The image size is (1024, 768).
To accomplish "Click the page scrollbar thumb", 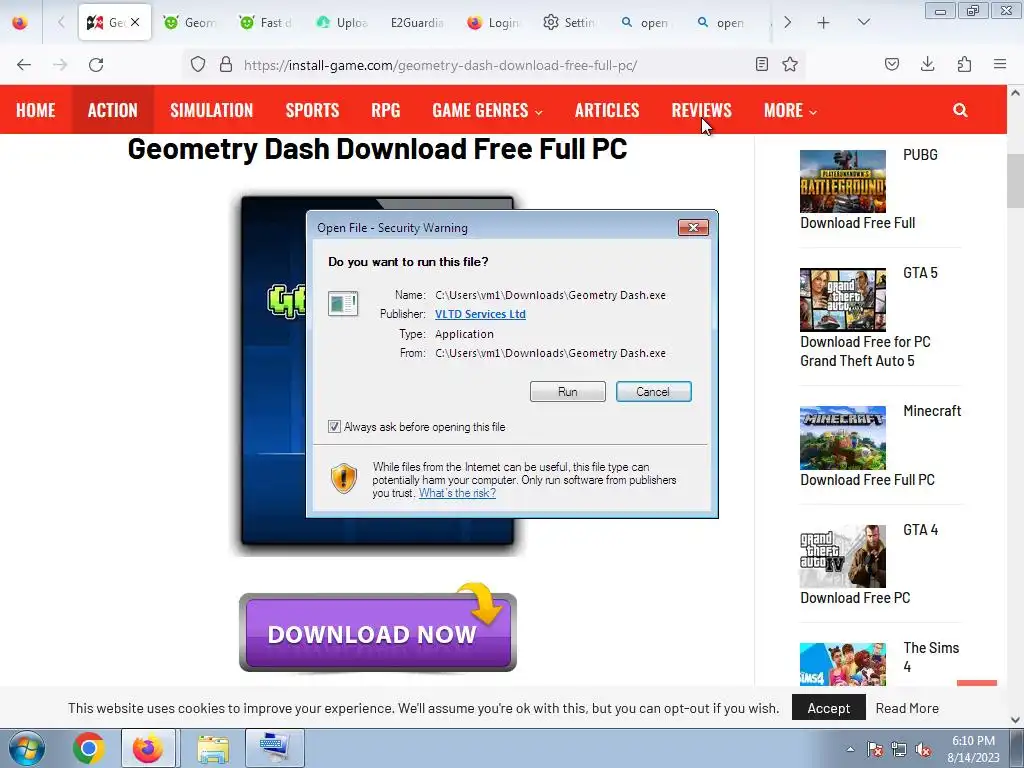I will coord(1015,182).
